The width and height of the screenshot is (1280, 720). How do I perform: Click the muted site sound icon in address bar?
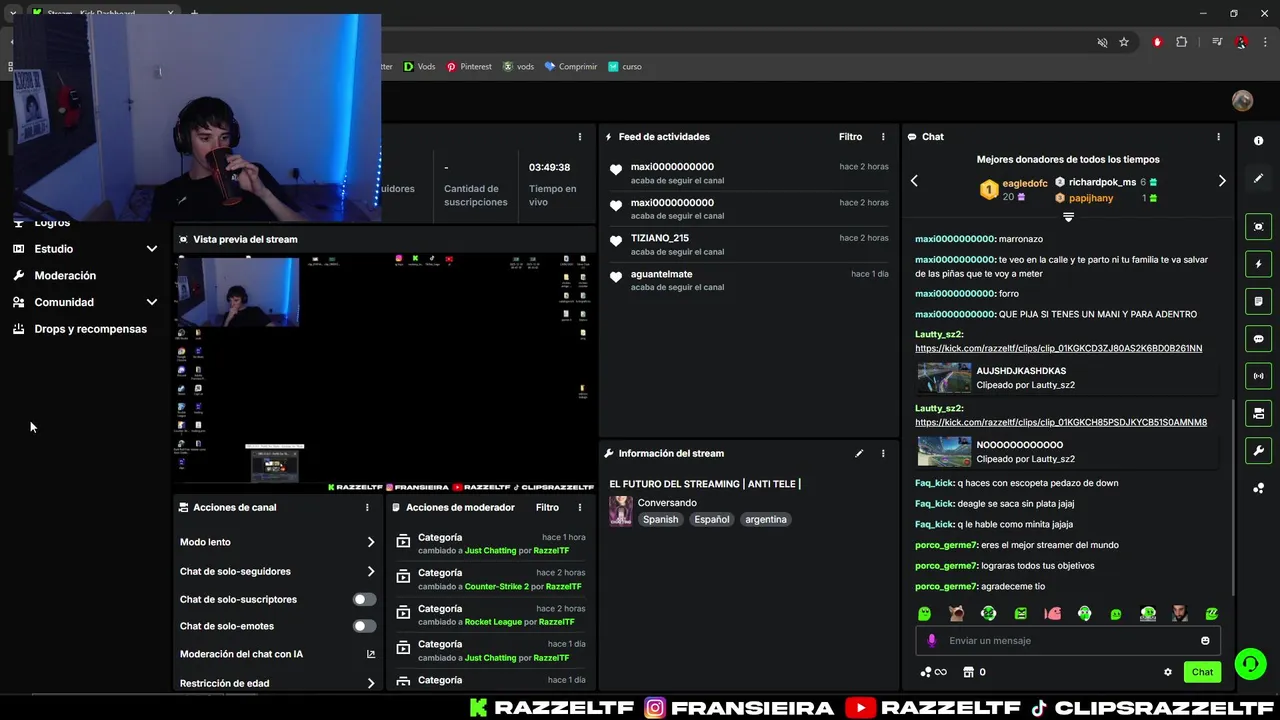point(1102,42)
